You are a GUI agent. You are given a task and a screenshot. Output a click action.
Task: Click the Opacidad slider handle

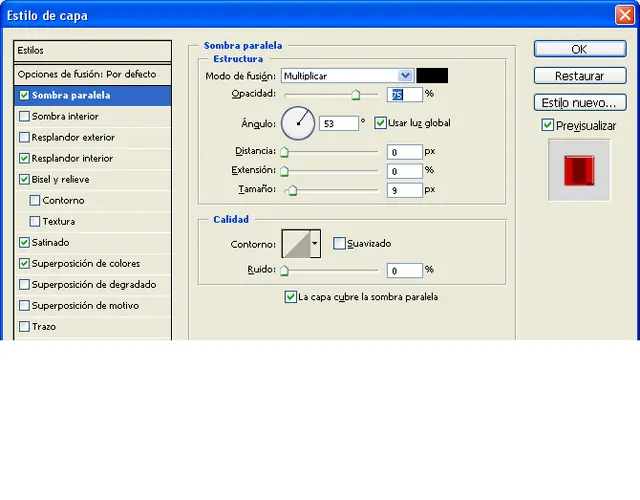click(356, 95)
